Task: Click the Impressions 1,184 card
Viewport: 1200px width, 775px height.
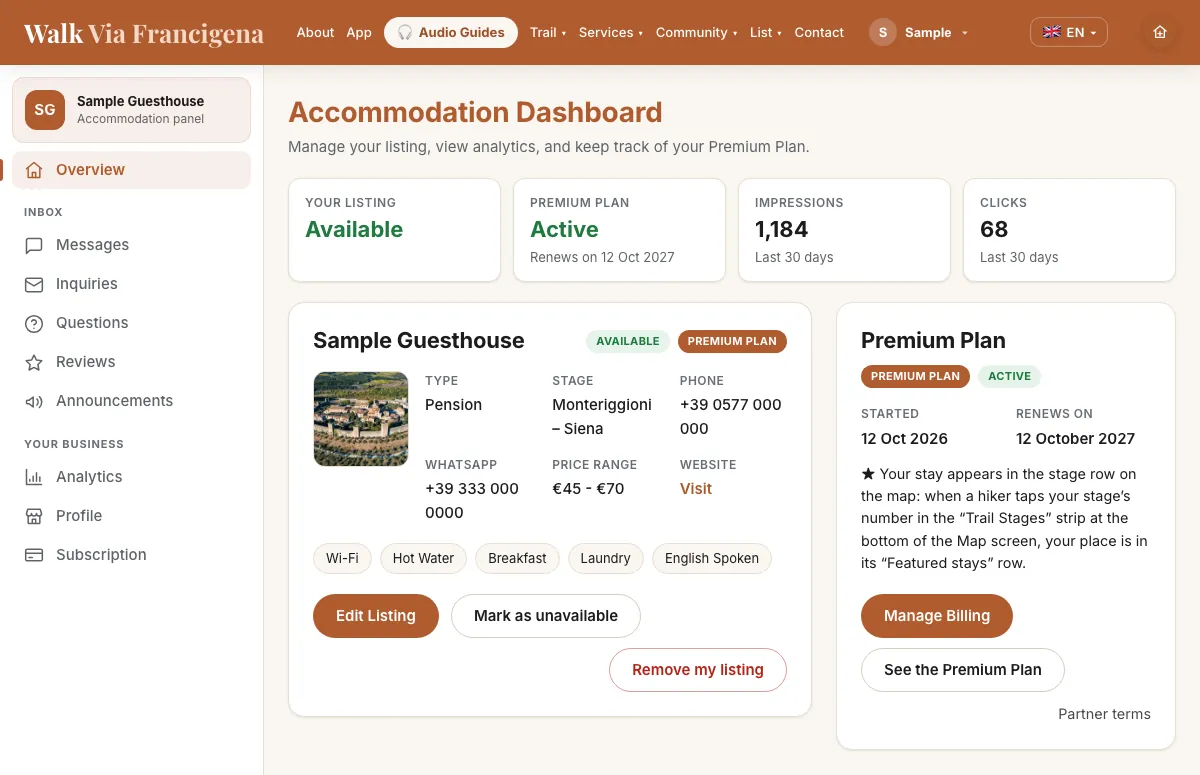Action: point(844,230)
